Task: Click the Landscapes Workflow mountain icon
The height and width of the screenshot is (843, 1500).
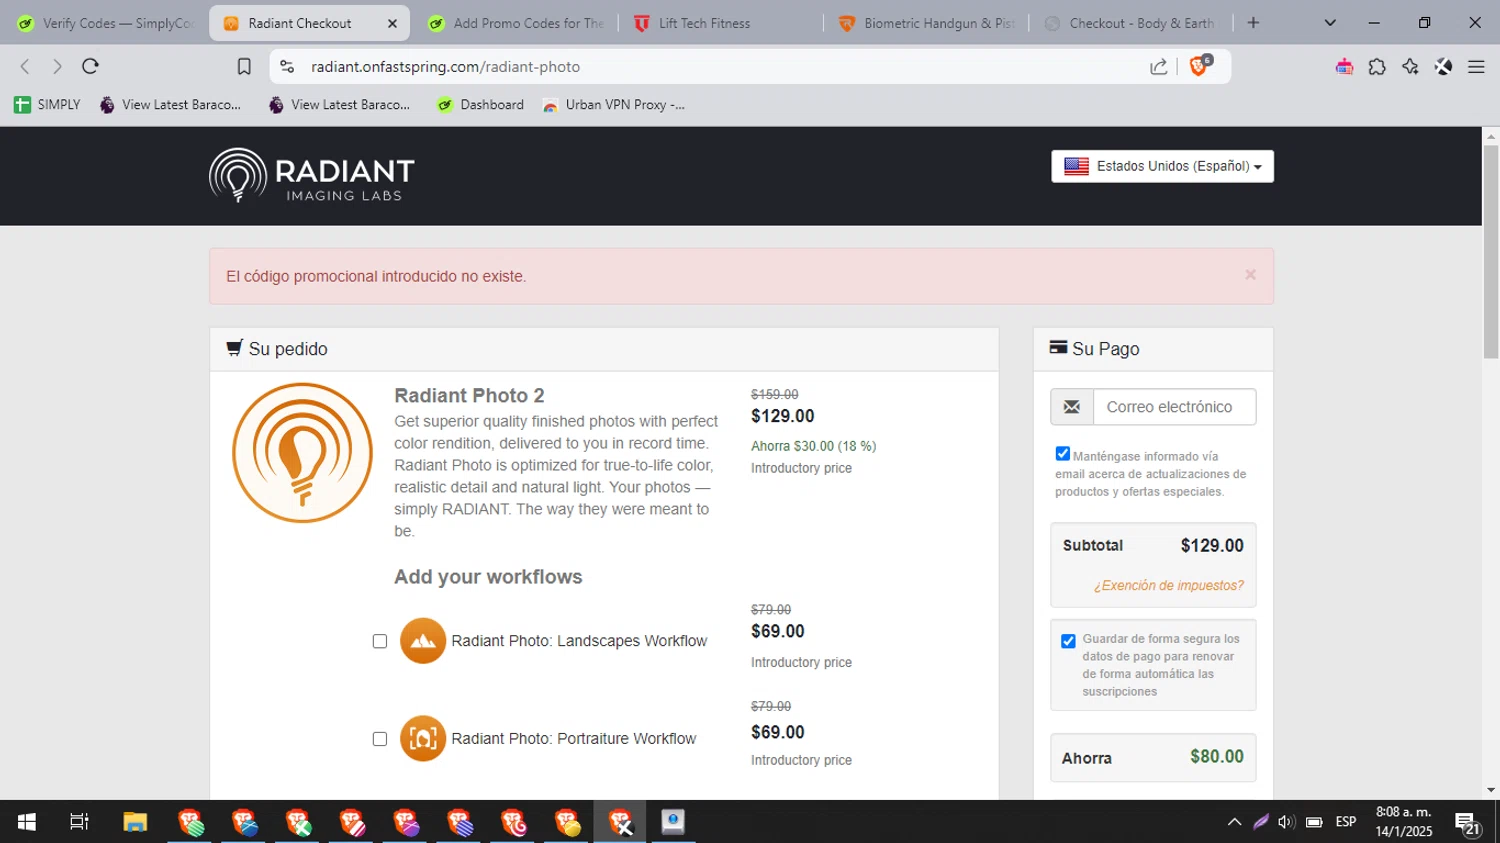Action: point(423,641)
